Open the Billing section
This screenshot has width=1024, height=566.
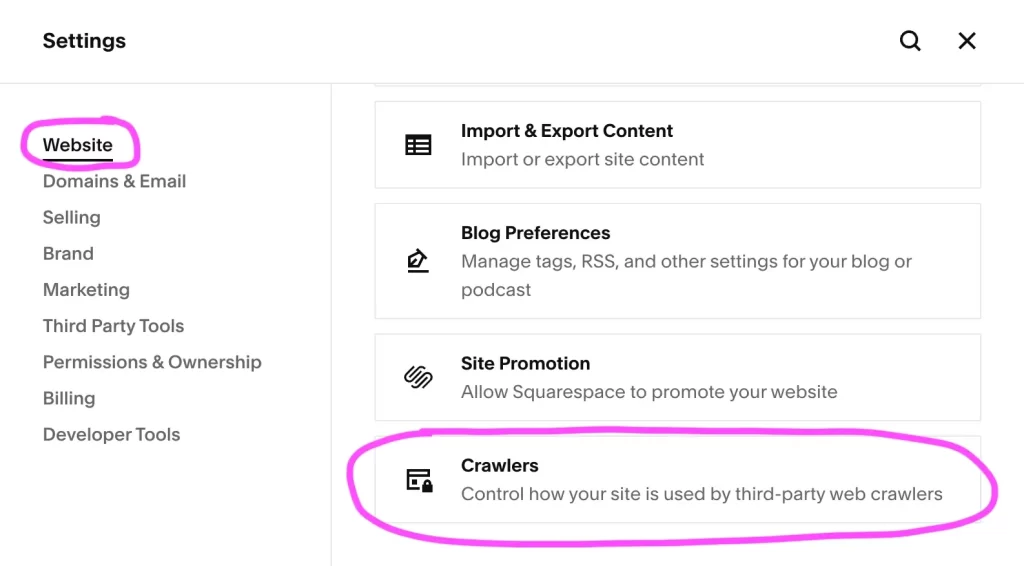(x=69, y=398)
